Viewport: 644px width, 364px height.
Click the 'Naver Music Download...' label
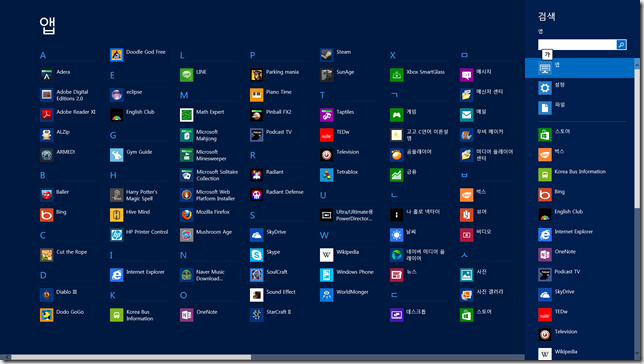tap(210, 275)
